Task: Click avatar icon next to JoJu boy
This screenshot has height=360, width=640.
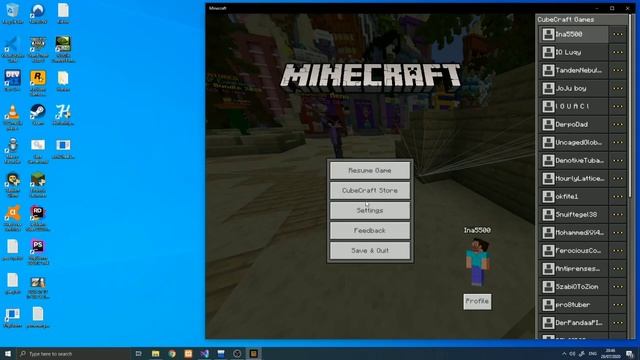Action: (x=548, y=88)
